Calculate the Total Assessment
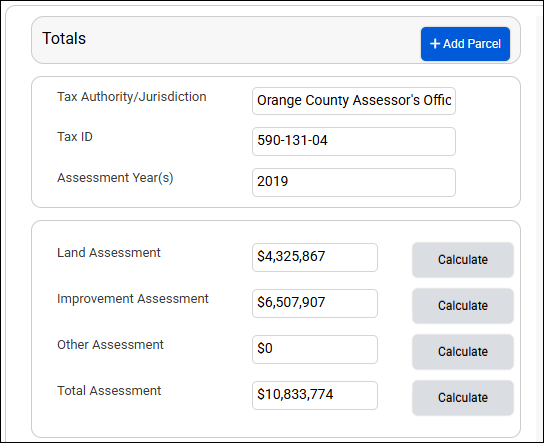 (x=463, y=398)
